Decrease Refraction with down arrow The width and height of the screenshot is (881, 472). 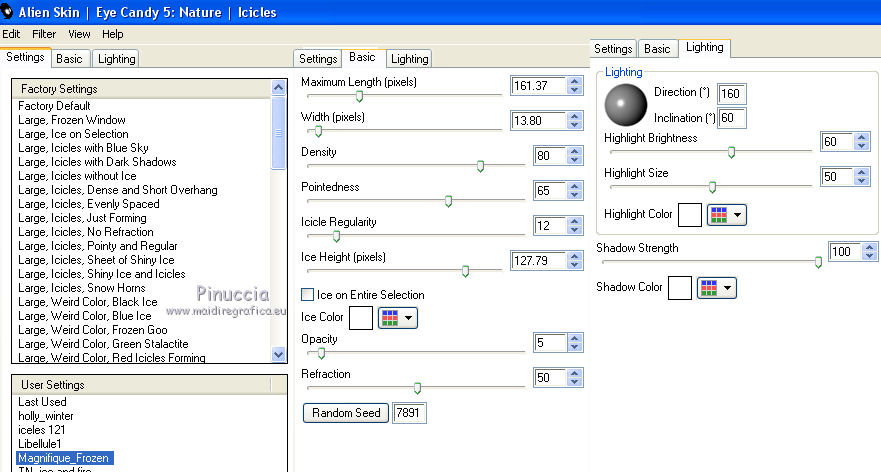[x=574, y=382]
